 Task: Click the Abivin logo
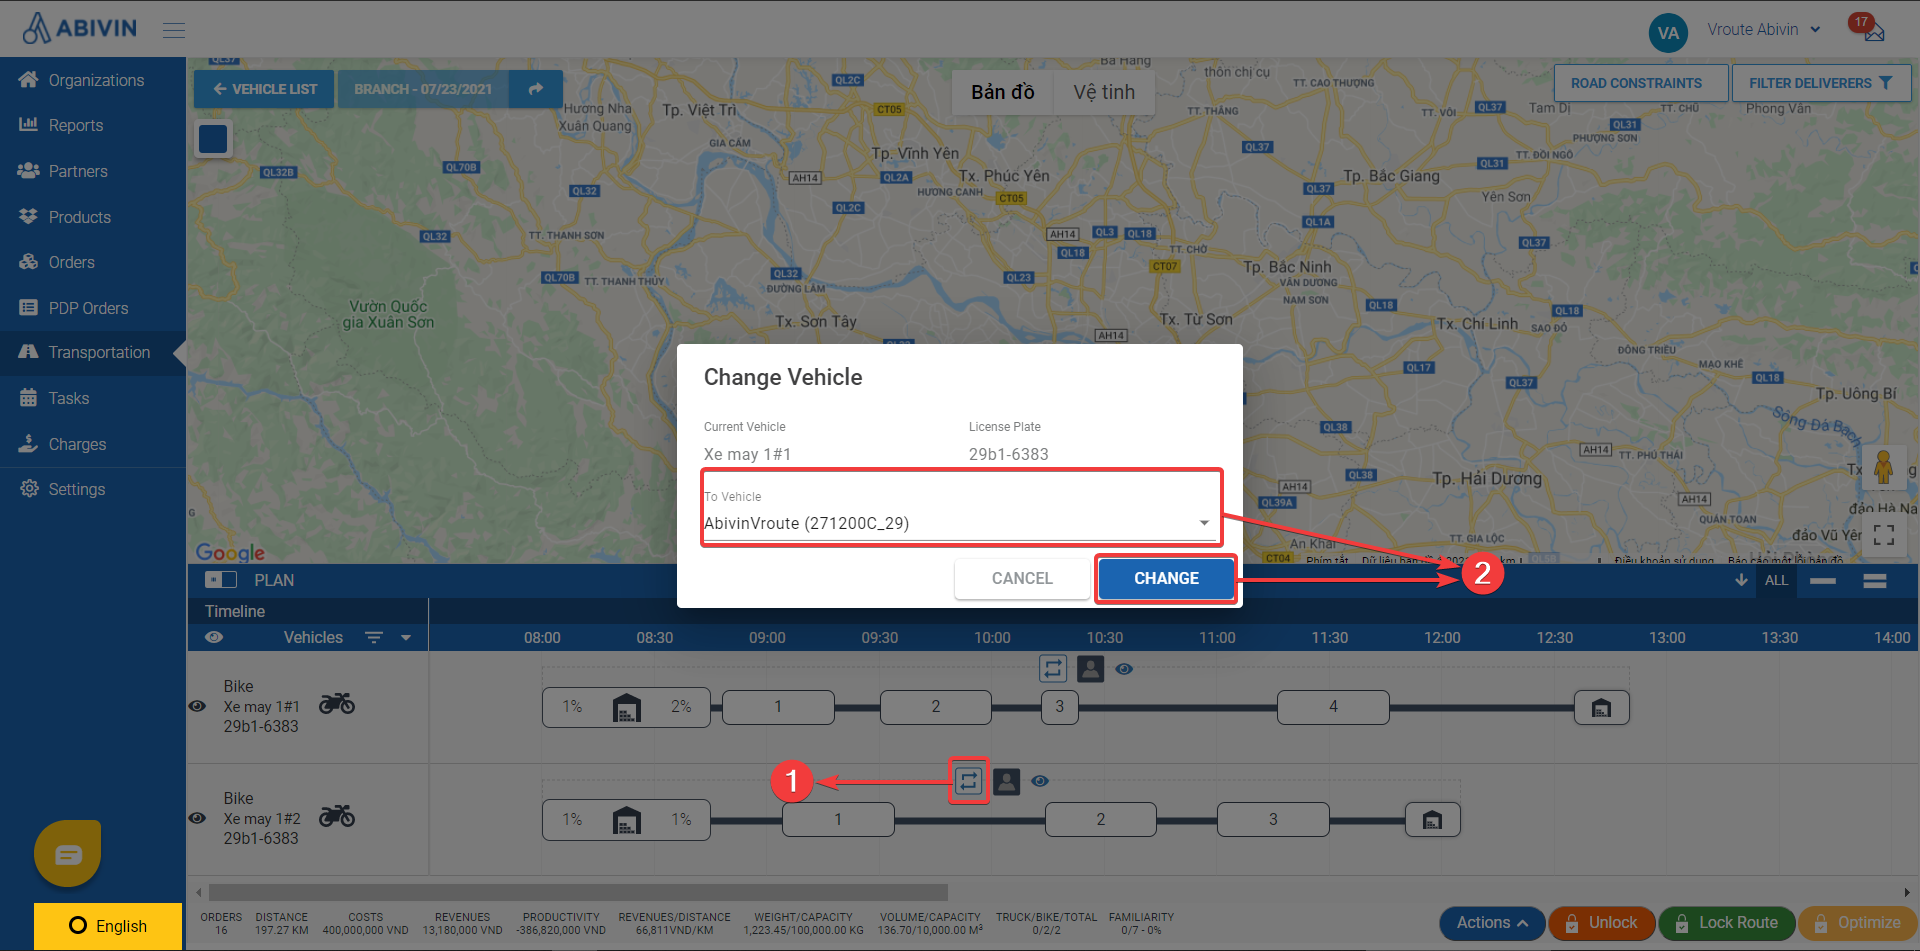point(79,28)
